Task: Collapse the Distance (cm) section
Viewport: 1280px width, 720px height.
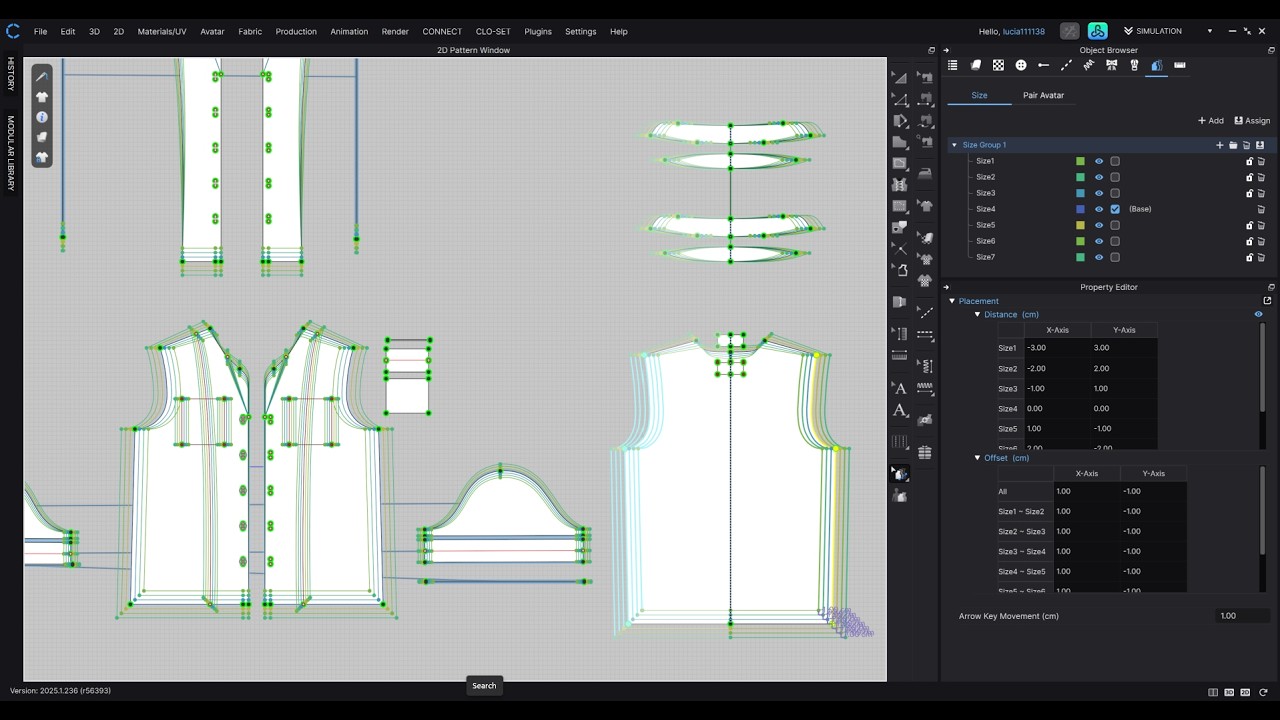Action: tap(977, 315)
